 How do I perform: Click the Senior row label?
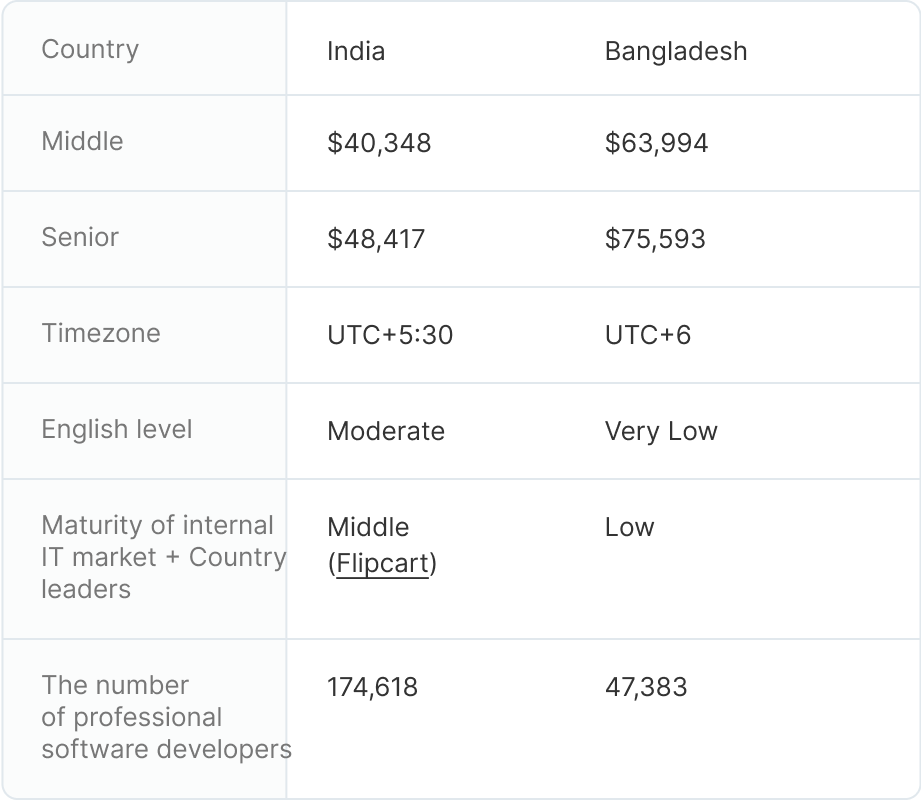pos(80,237)
